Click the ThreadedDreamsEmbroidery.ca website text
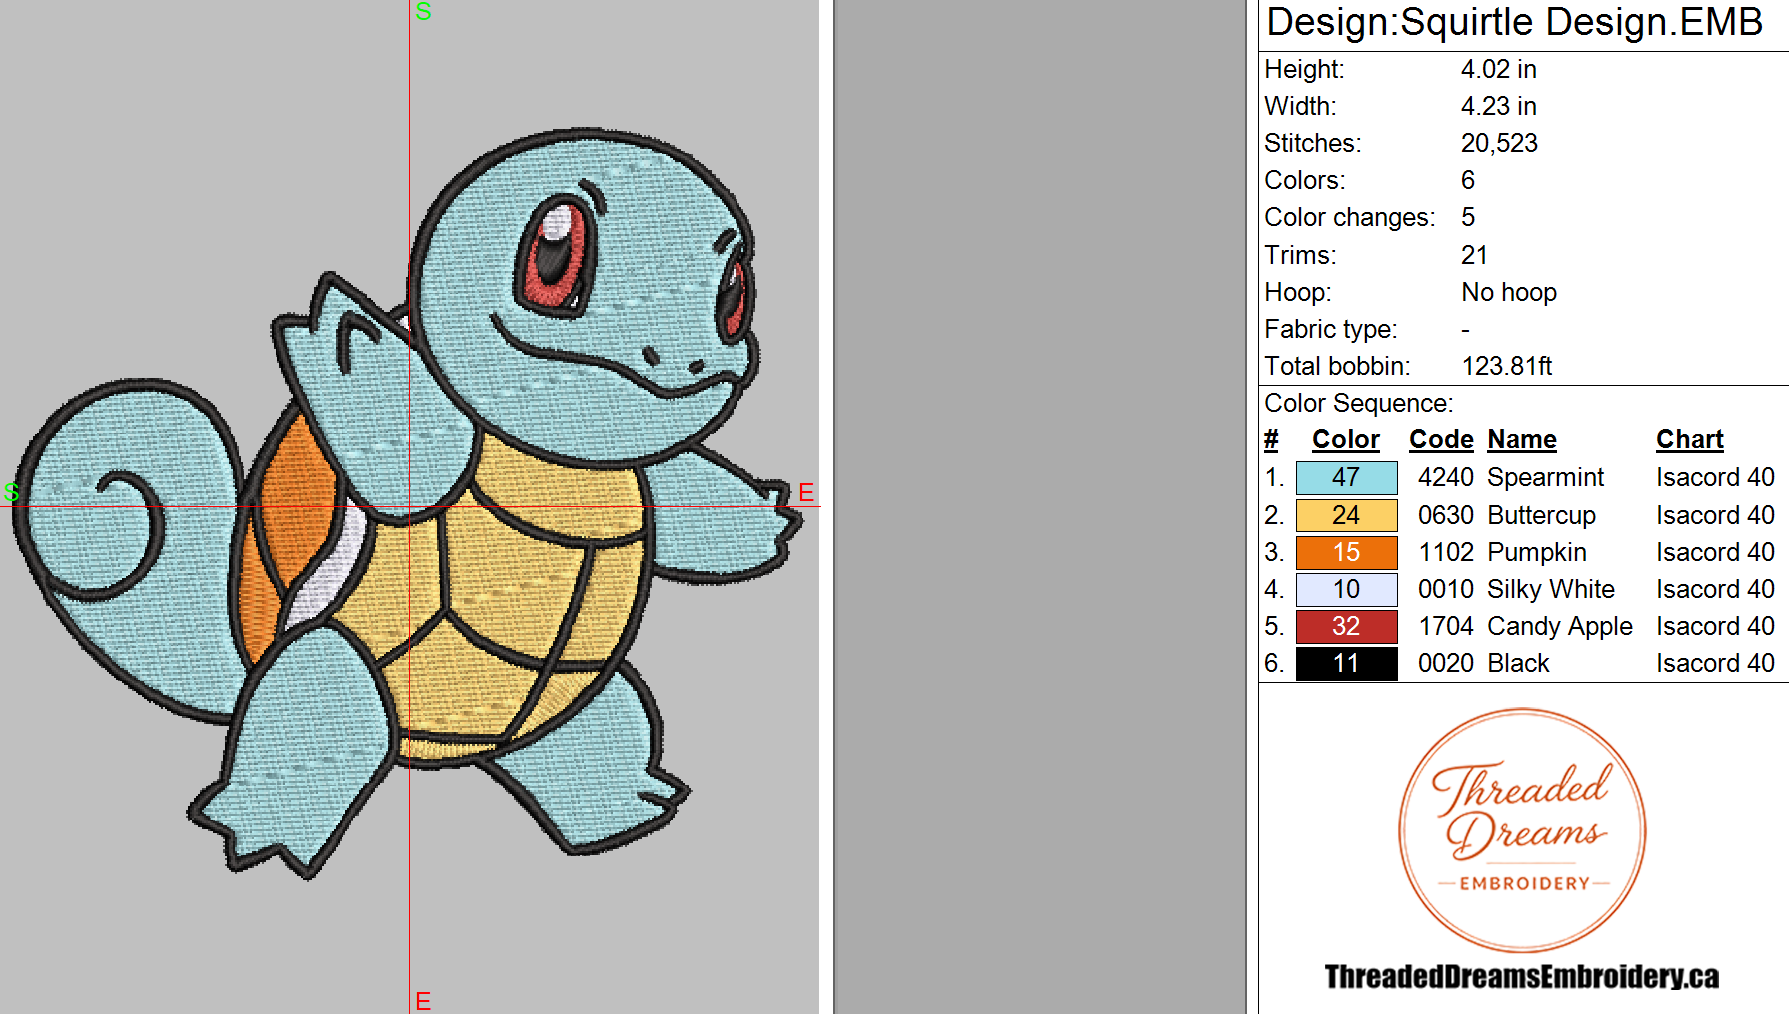 pos(1522,976)
